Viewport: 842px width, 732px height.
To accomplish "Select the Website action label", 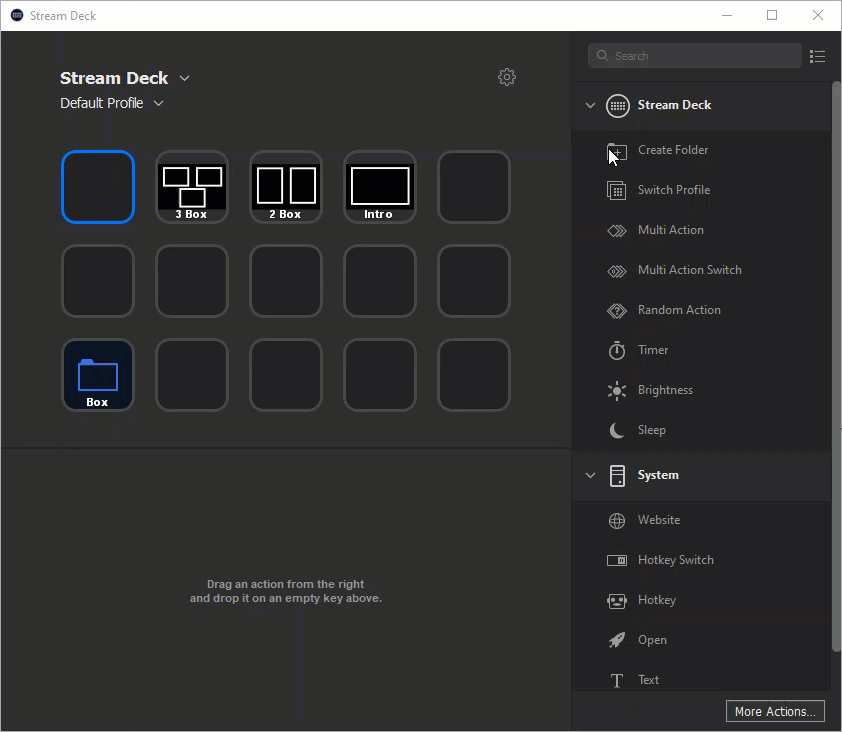I will tap(659, 520).
